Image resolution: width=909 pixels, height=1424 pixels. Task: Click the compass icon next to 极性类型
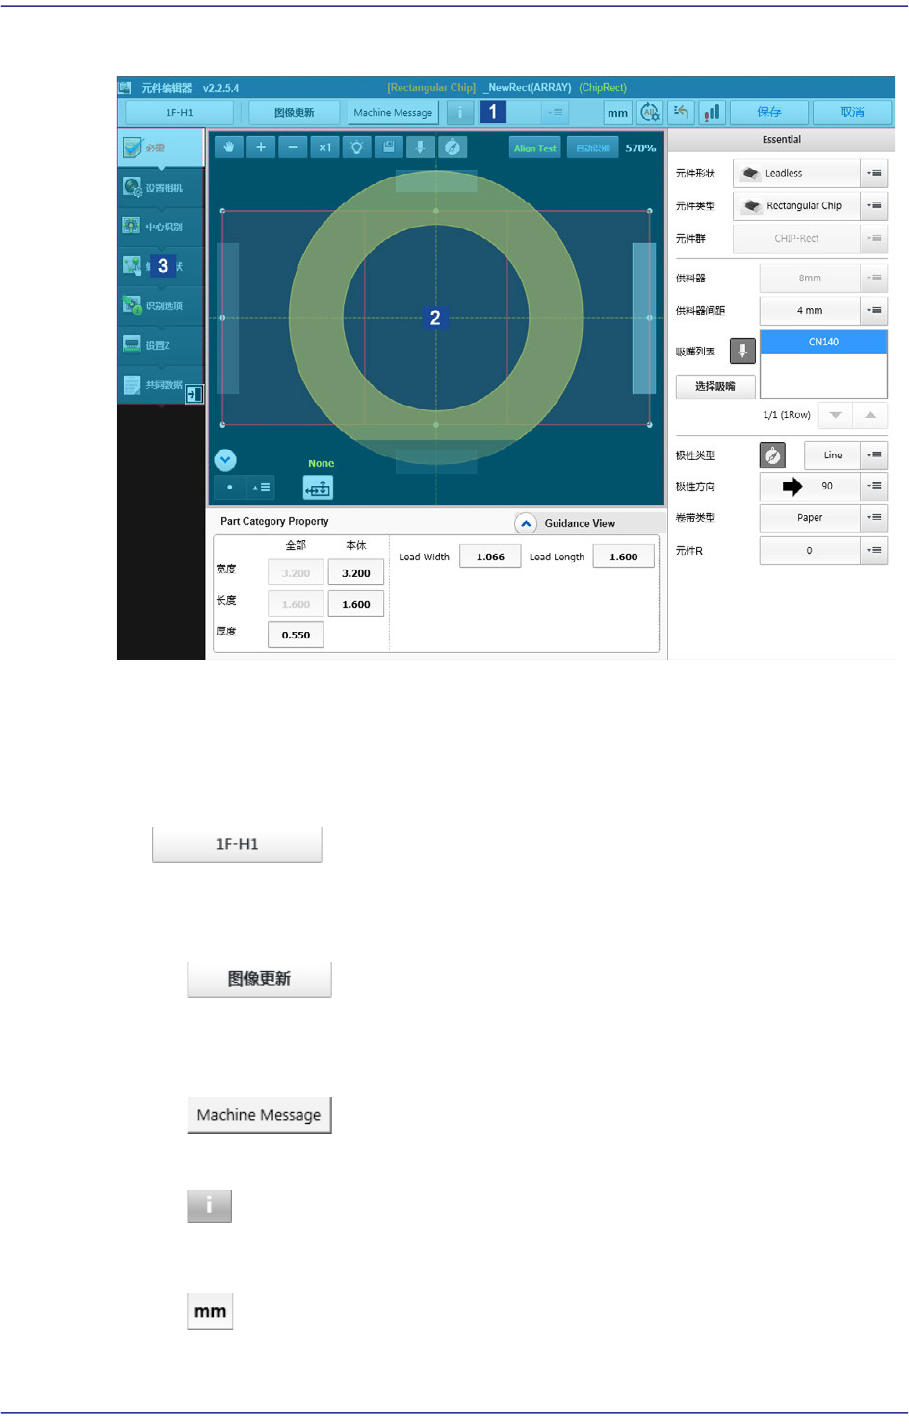(x=773, y=456)
